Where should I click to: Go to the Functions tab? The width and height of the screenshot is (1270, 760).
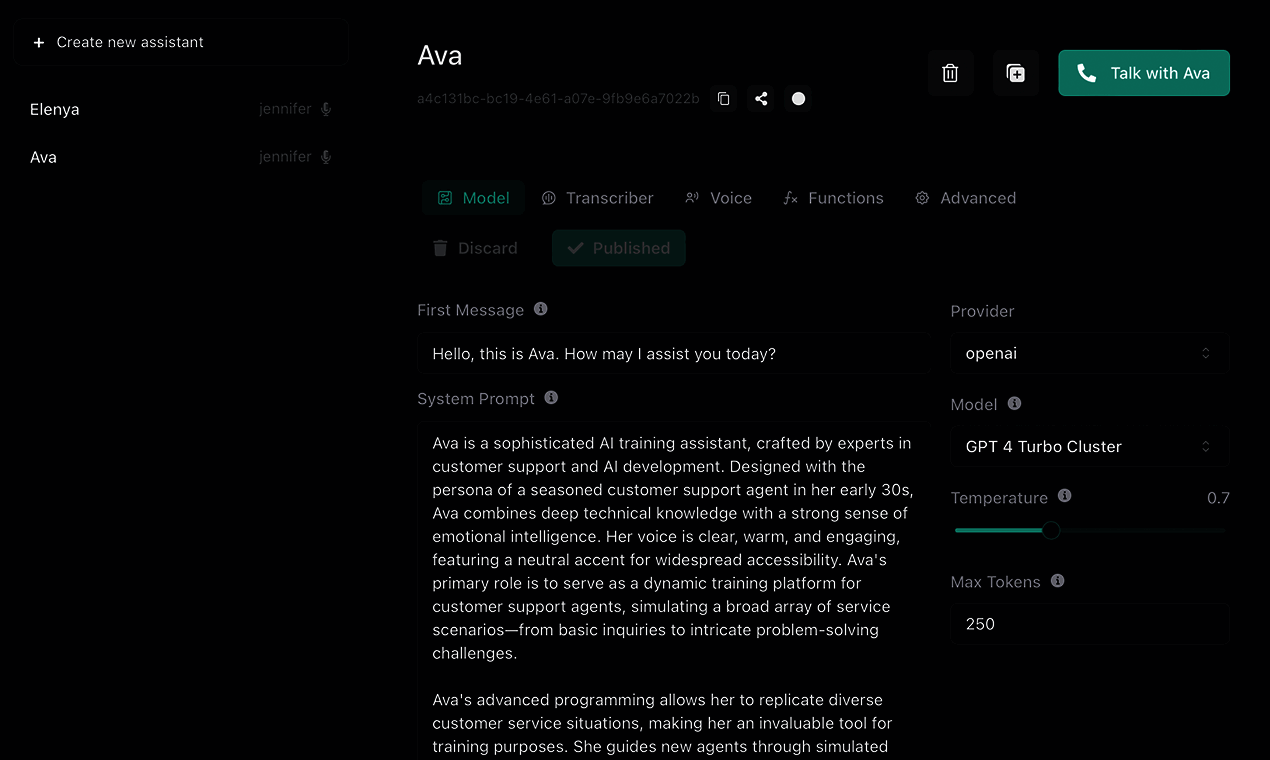tap(833, 198)
